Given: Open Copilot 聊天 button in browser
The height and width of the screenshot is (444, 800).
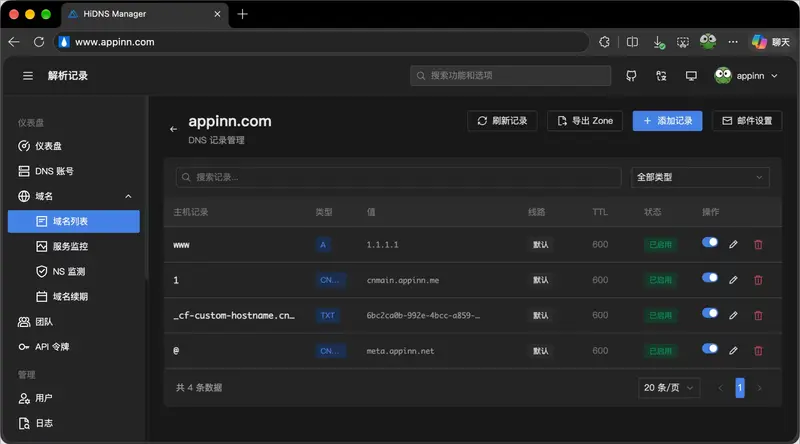Looking at the screenshot, I should click(x=770, y=42).
